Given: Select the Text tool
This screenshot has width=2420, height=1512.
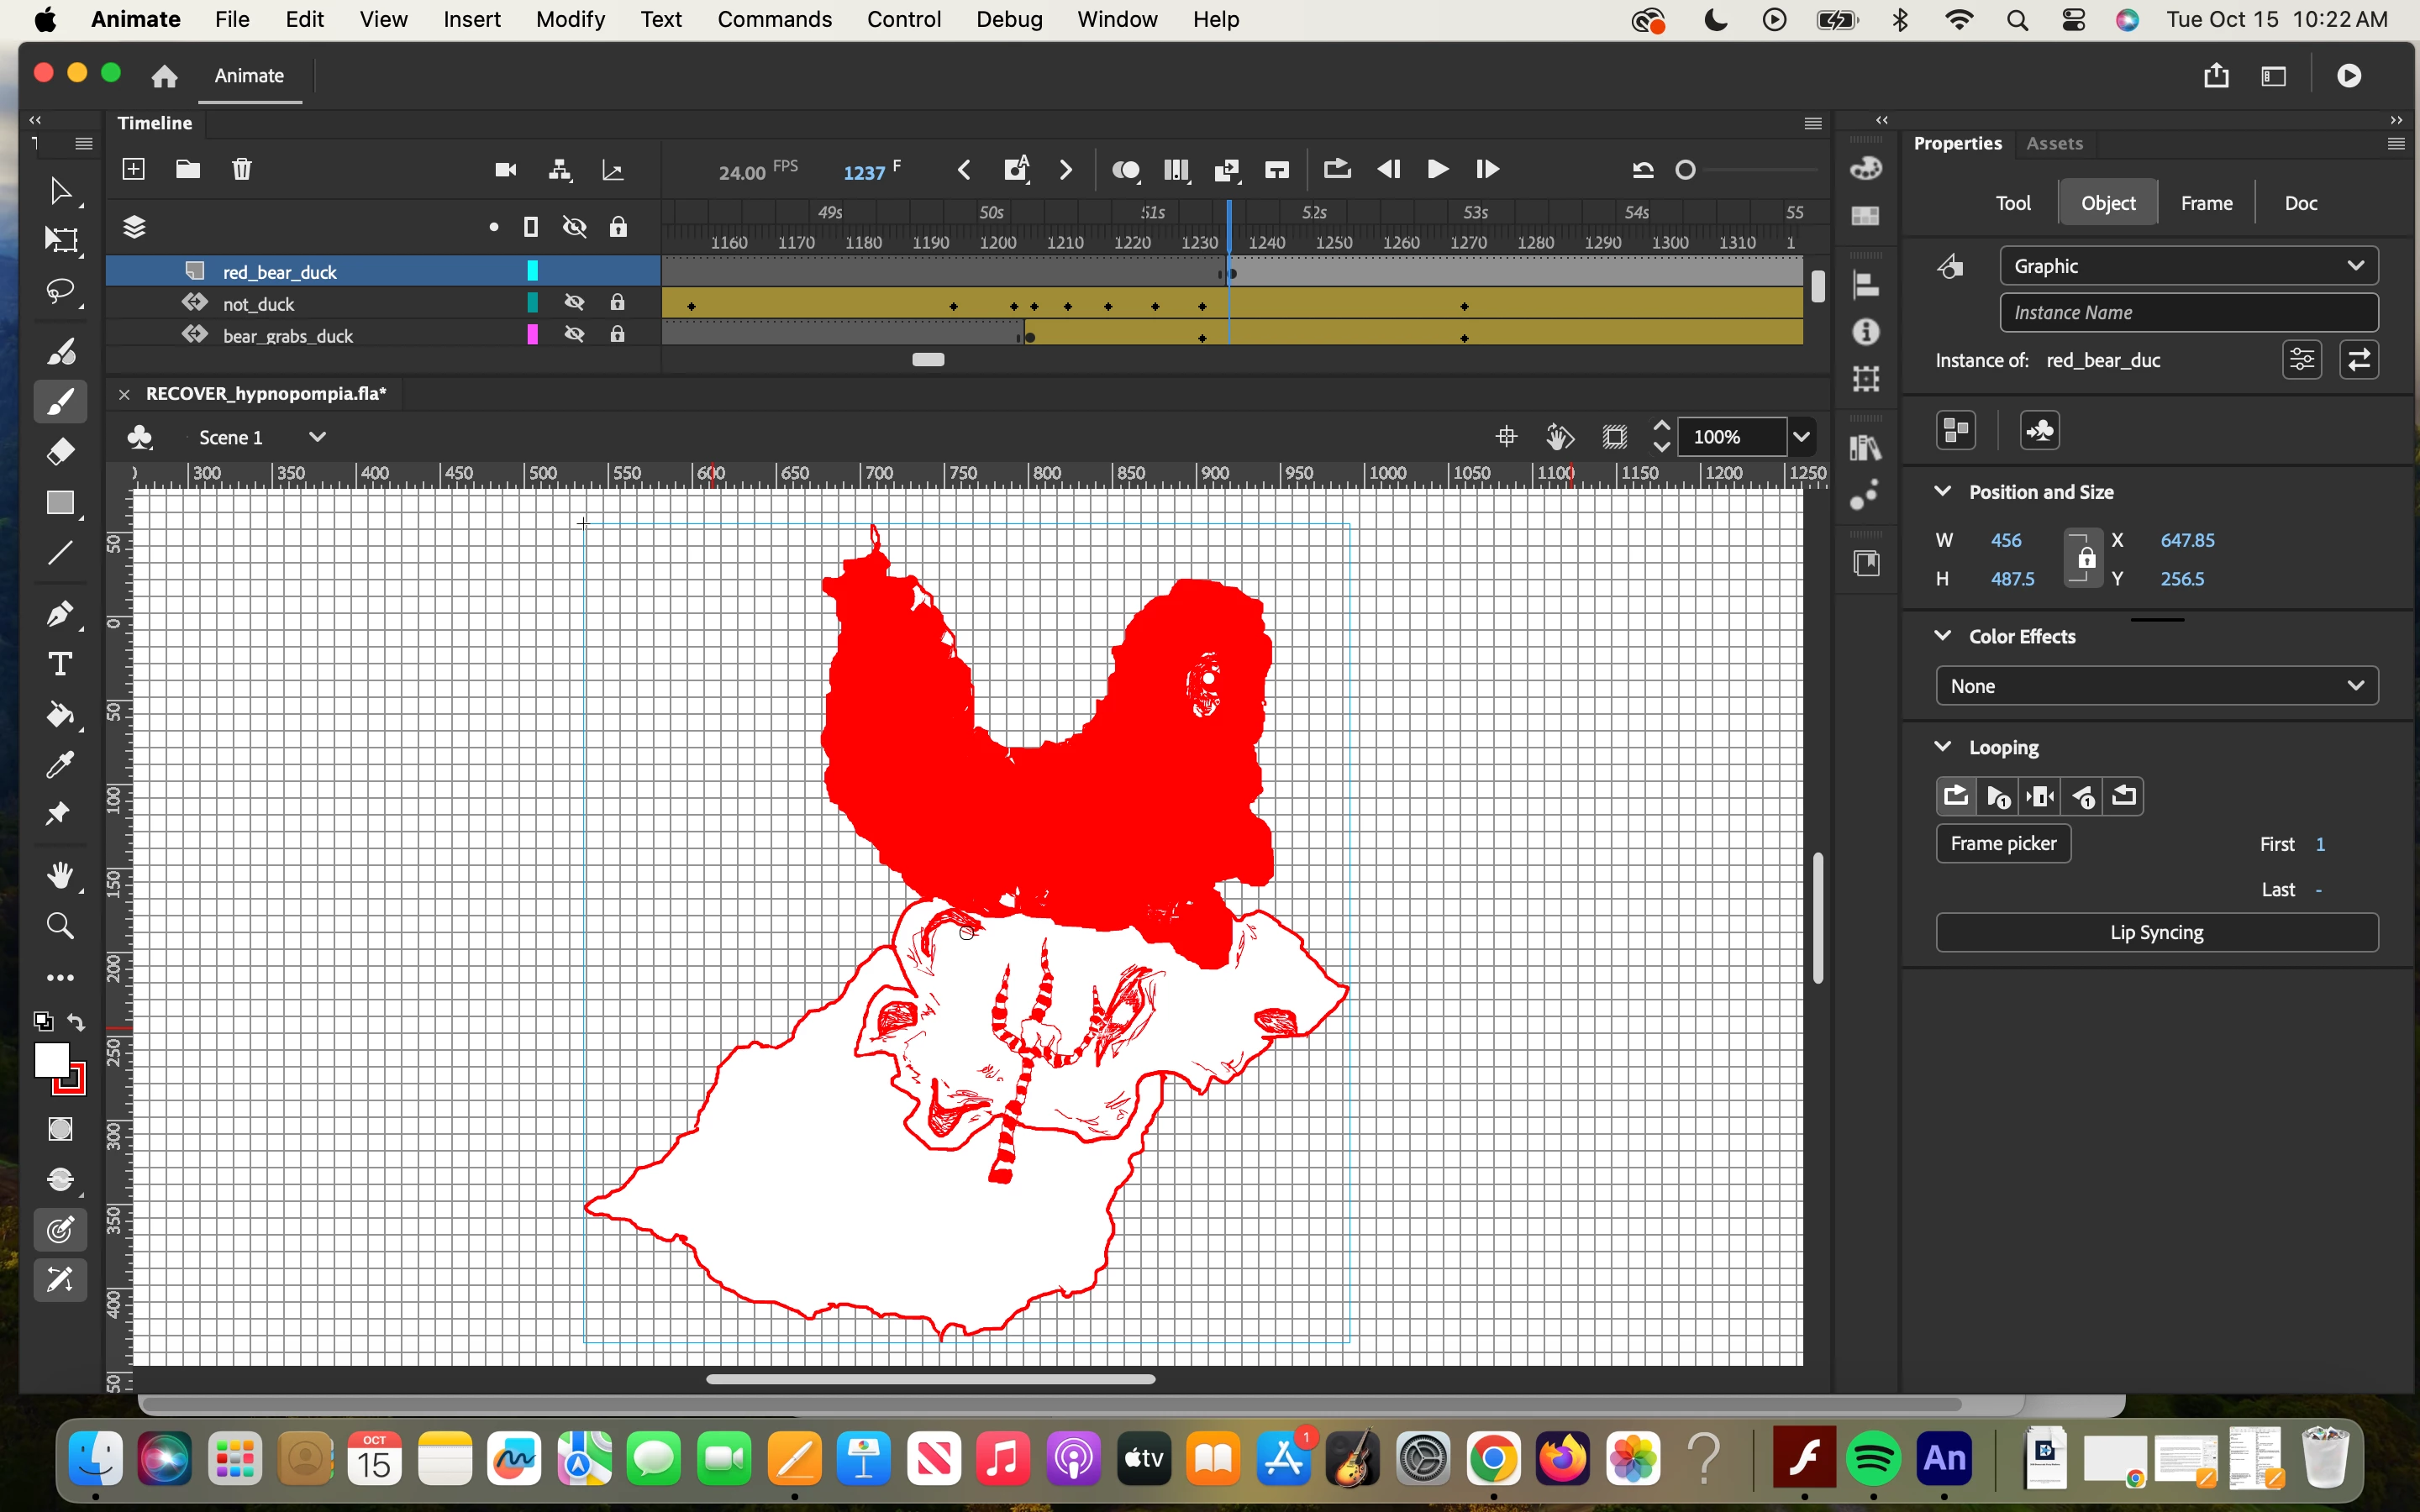Looking at the screenshot, I should coord(60,665).
